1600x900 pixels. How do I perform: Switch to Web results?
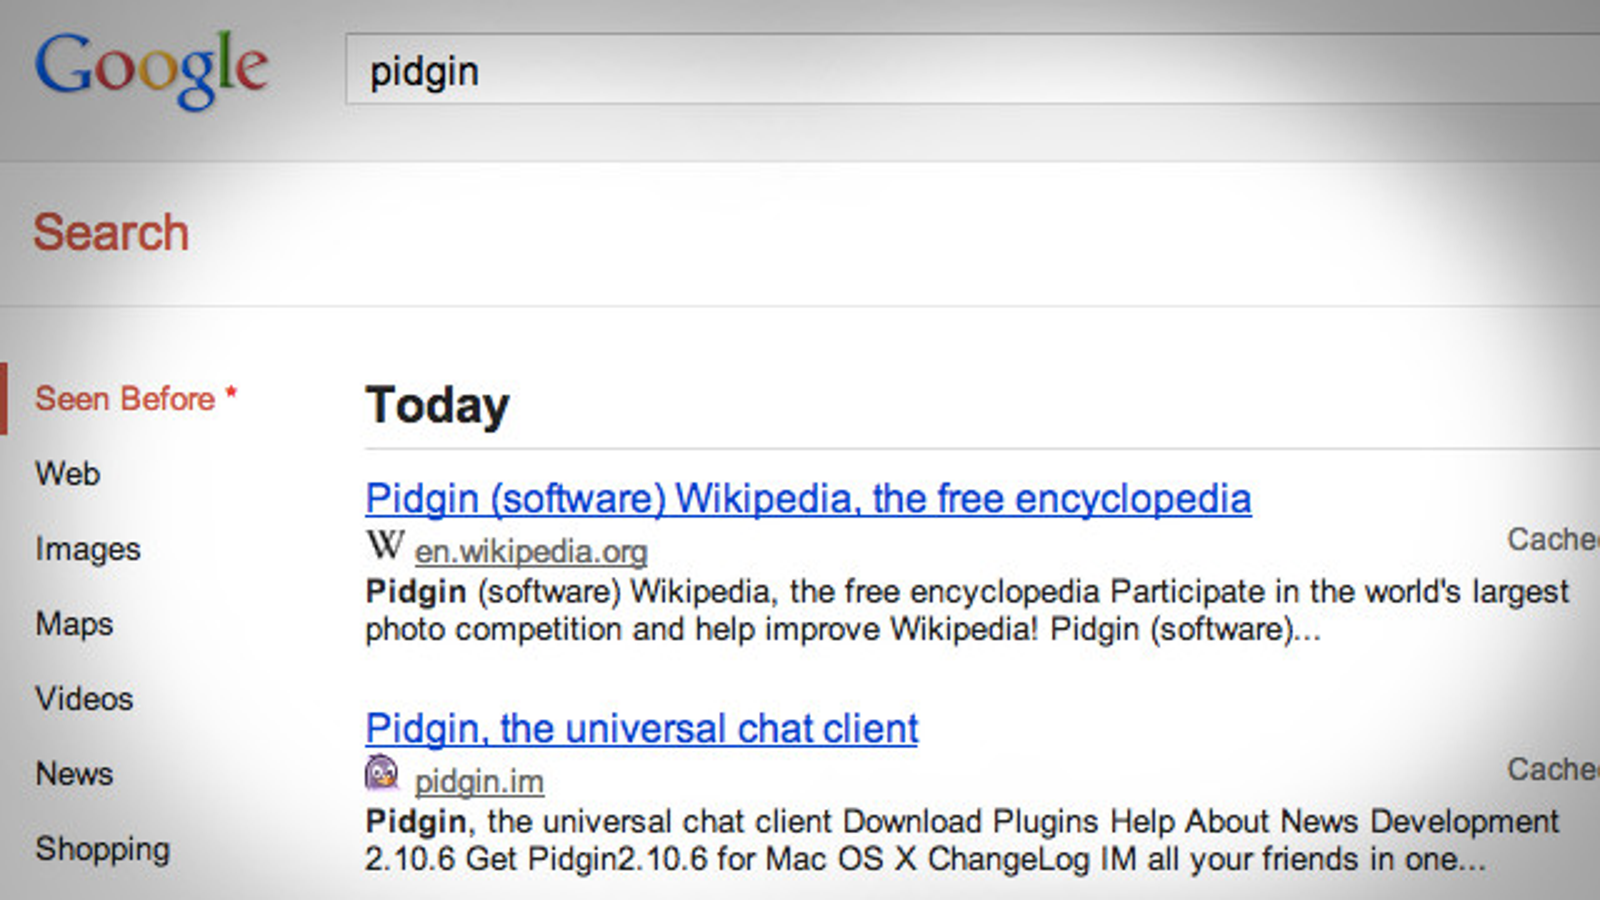[x=68, y=473]
